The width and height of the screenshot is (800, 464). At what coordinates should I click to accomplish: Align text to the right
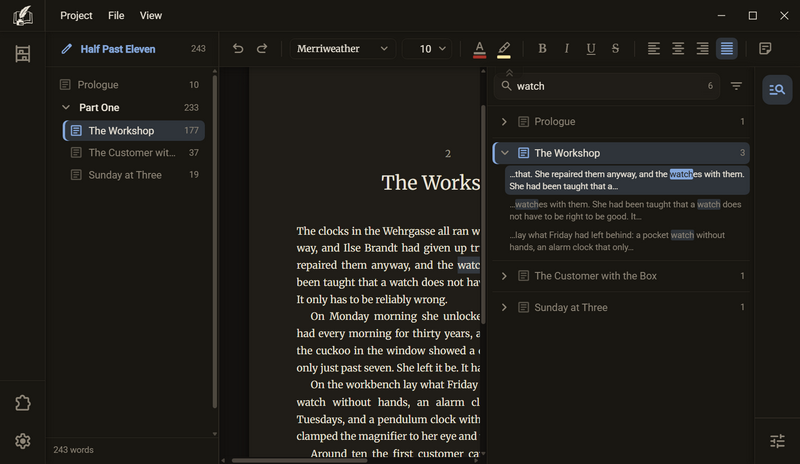pyautogui.click(x=703, y=48)
